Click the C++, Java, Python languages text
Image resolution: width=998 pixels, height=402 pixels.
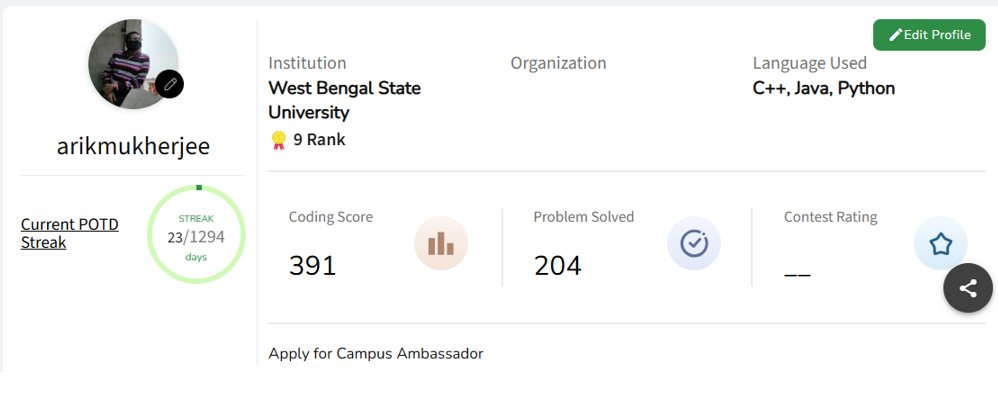coord(823,88)
